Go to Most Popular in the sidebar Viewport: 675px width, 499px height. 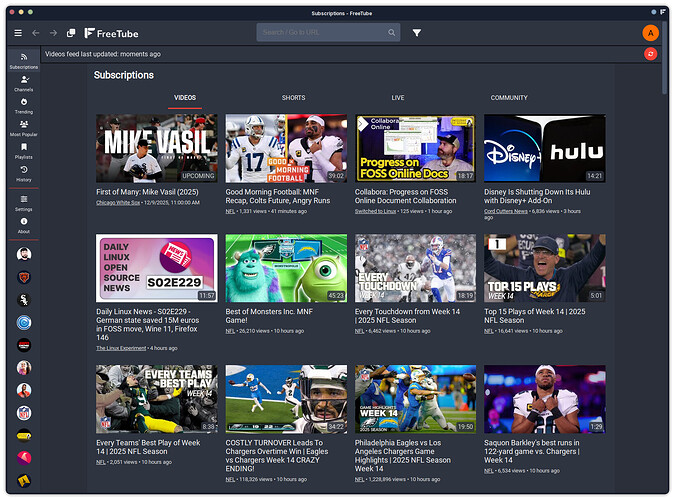coord(24,127)
